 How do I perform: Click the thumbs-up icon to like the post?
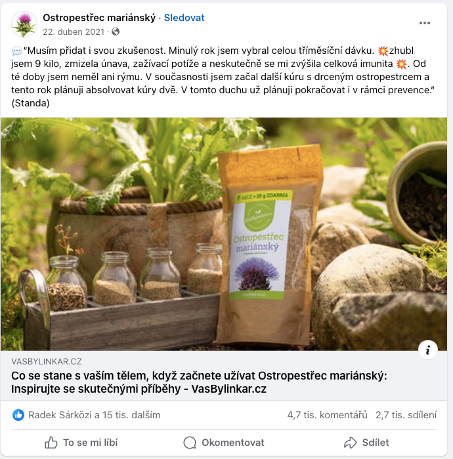(x=51, y=443)
